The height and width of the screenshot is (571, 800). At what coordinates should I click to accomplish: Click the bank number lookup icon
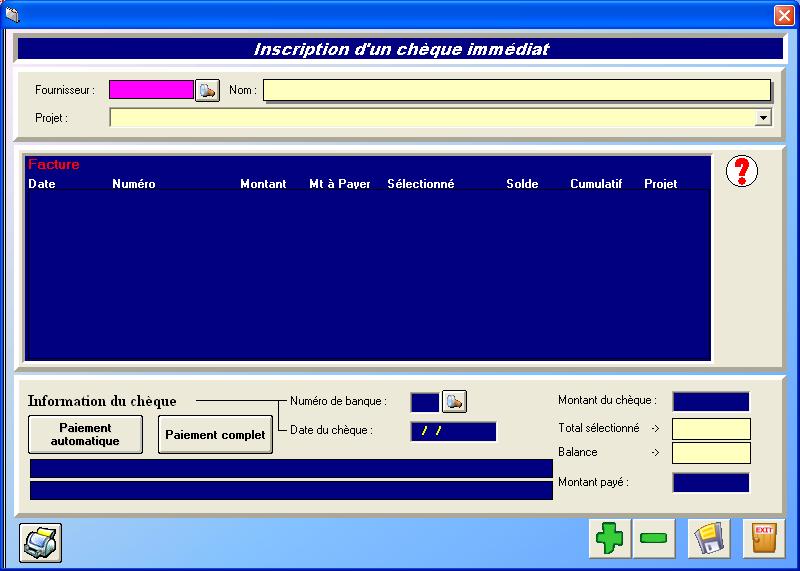coord(455,402)
